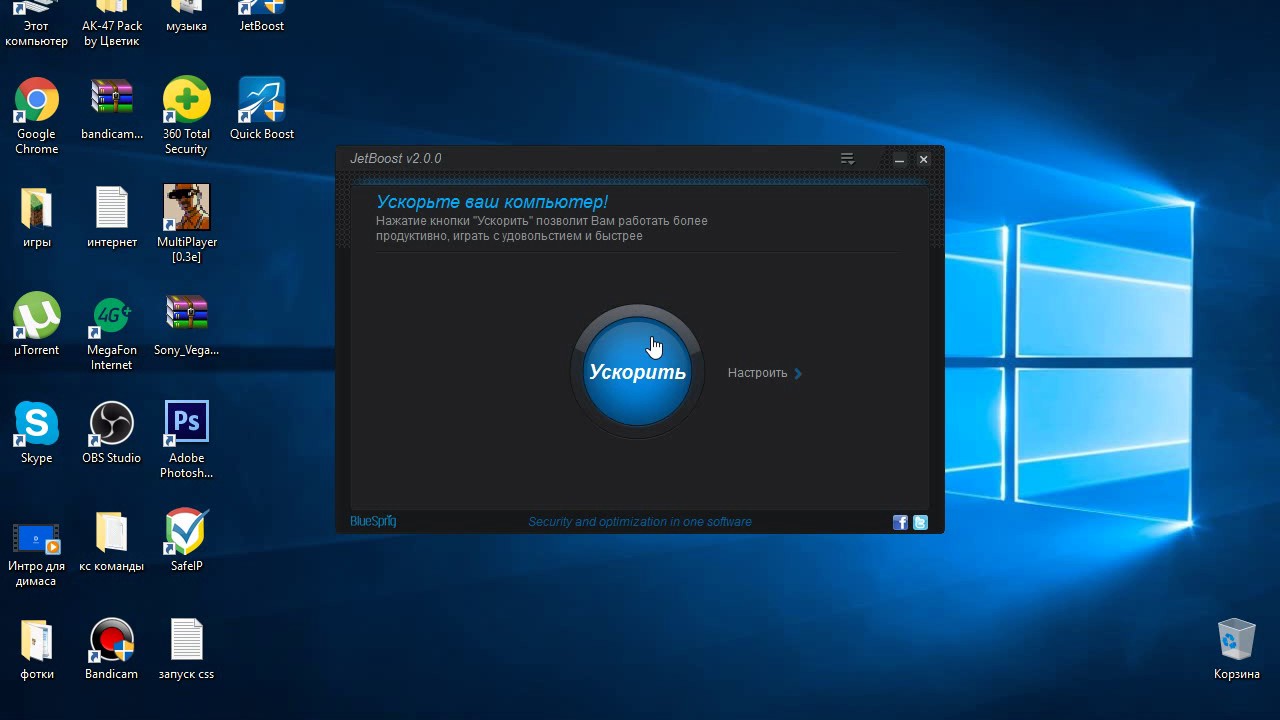Viewport: 1280px width, 720px height.
Task: Select the OBS Studio shortcut
Action: [112, 433]
